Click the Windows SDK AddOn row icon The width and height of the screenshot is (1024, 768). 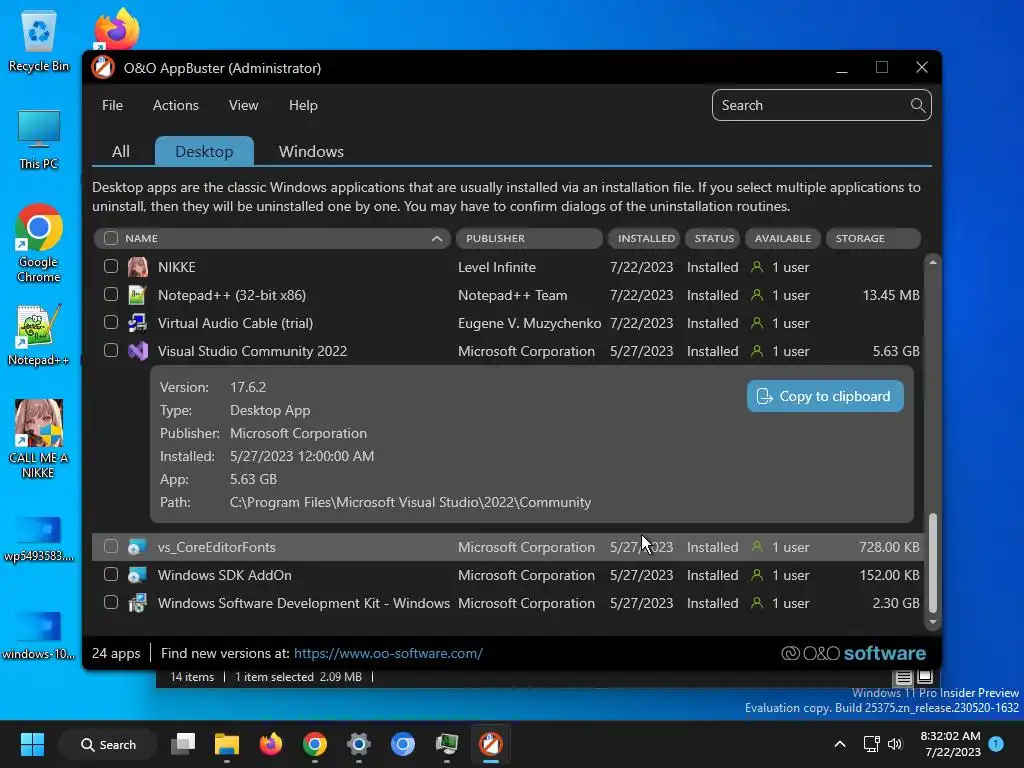click(137, 575)
